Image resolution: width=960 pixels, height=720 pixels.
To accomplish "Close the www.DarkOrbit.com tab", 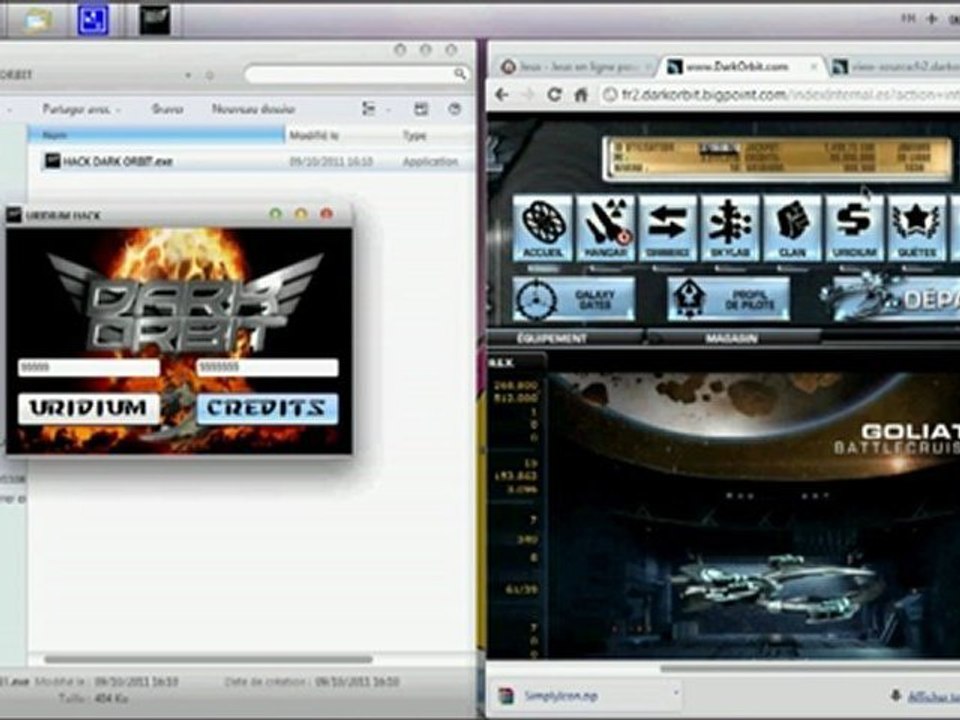I will click(x=814, y=66).
